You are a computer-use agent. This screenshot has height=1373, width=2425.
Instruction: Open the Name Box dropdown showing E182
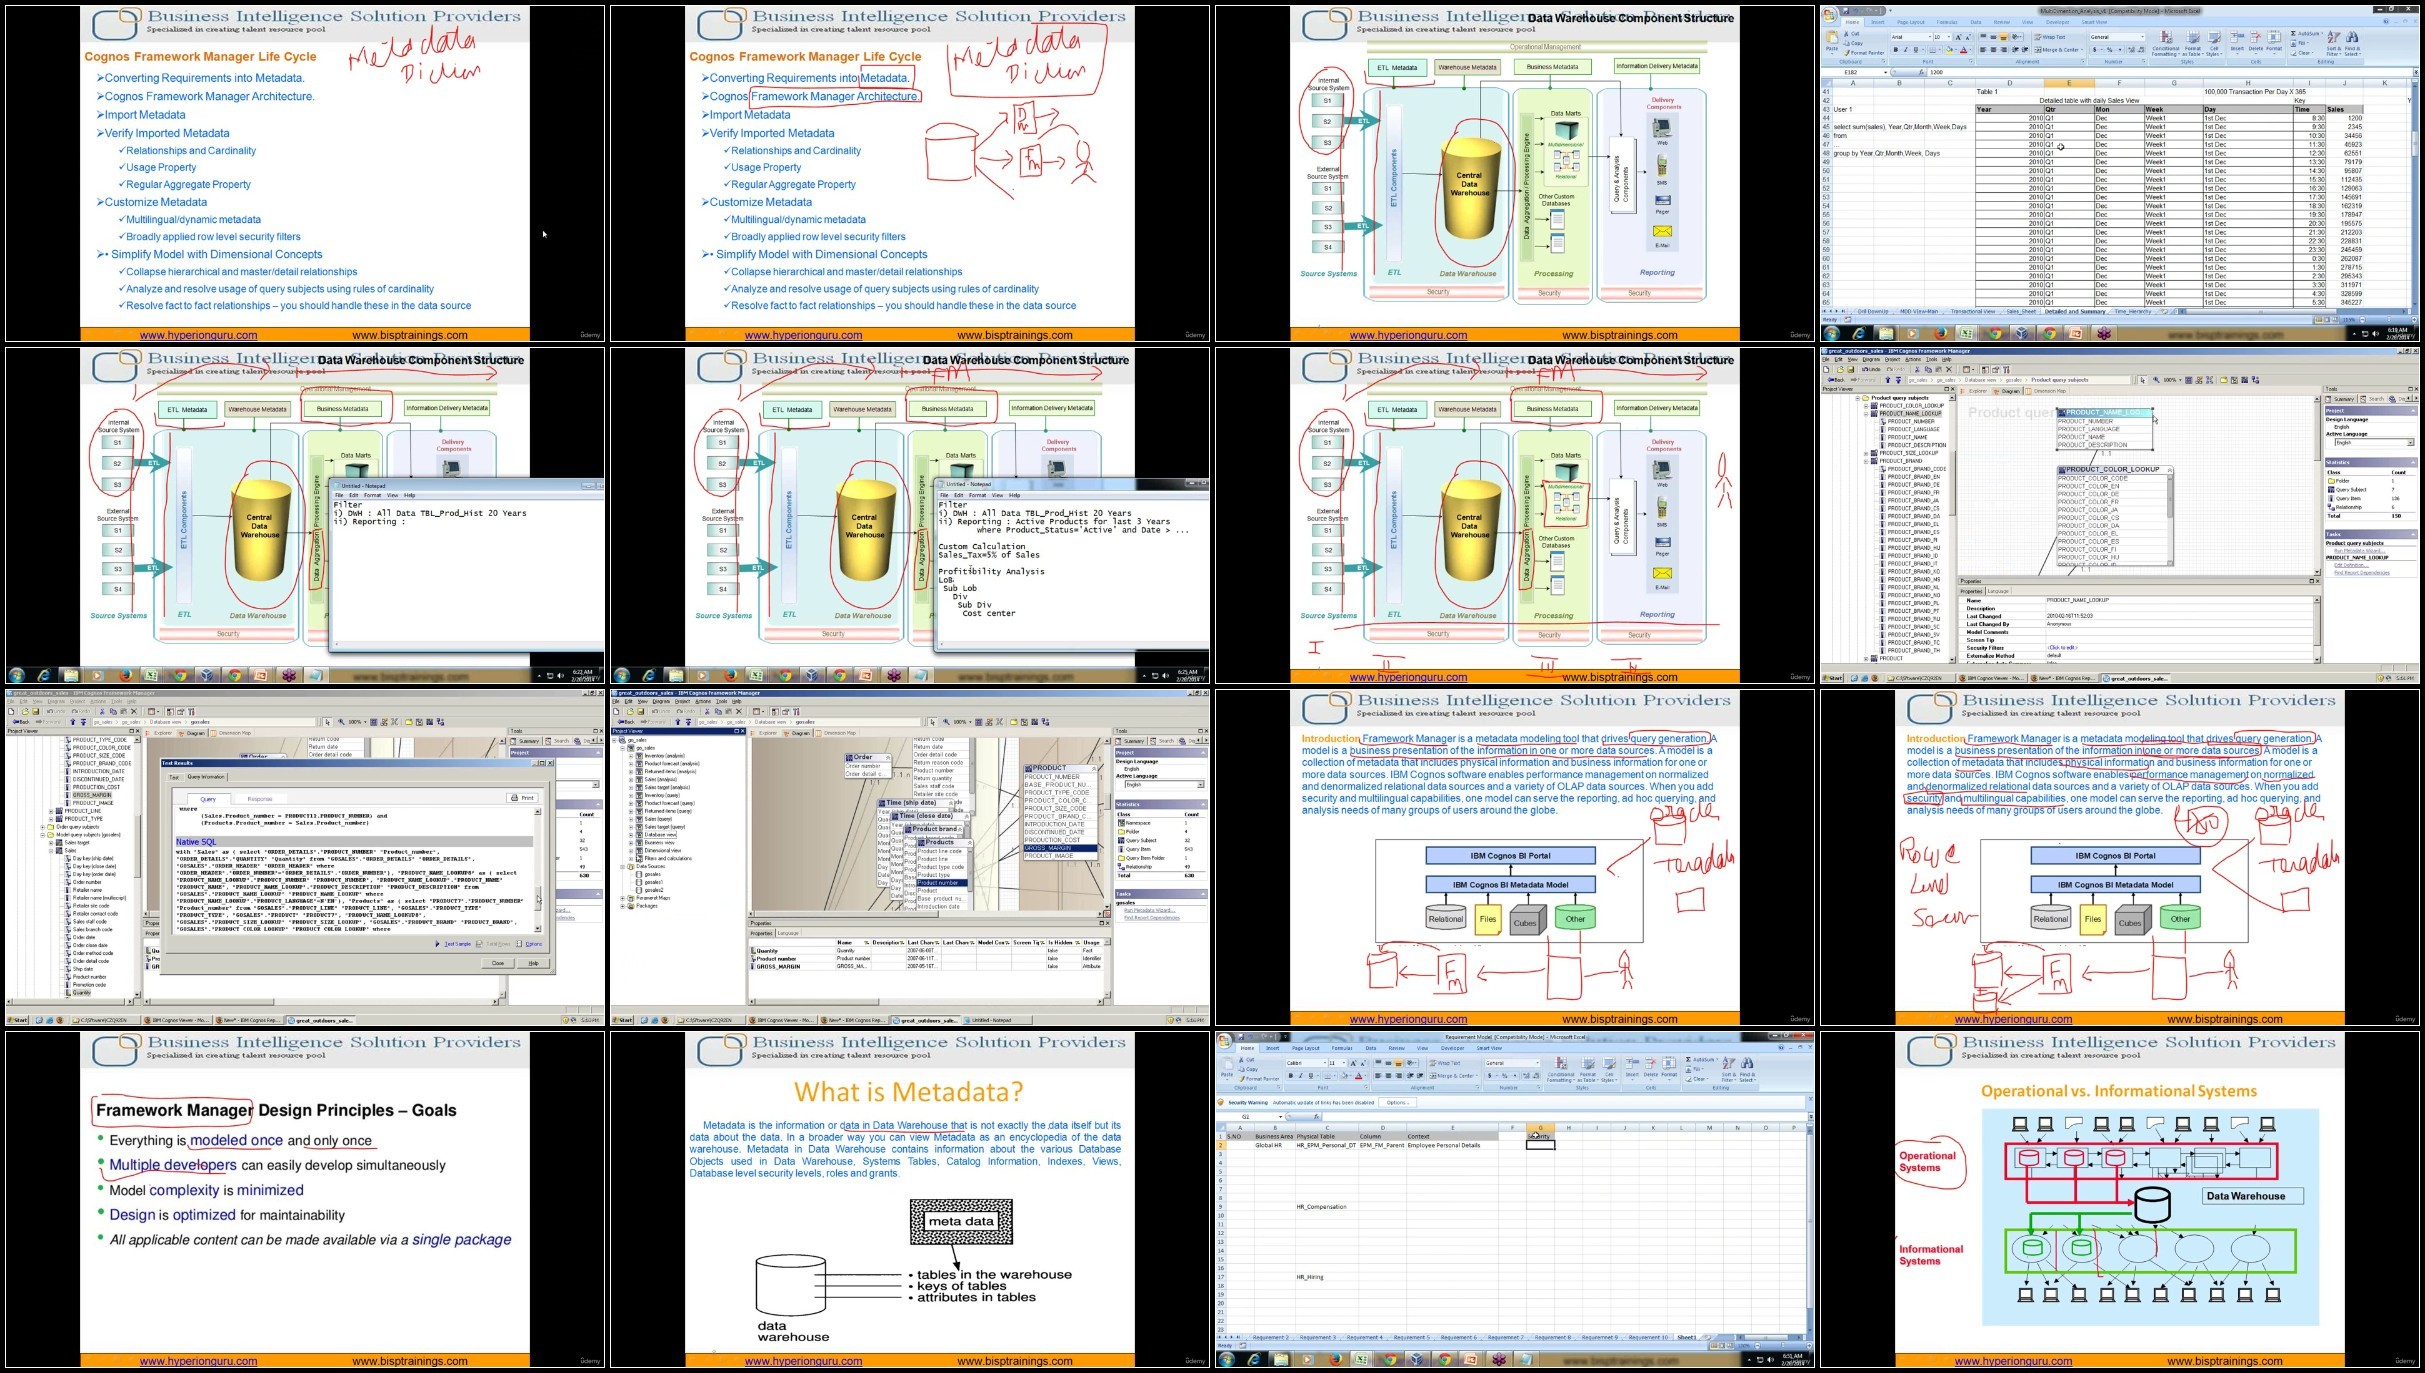[1885, 72]
